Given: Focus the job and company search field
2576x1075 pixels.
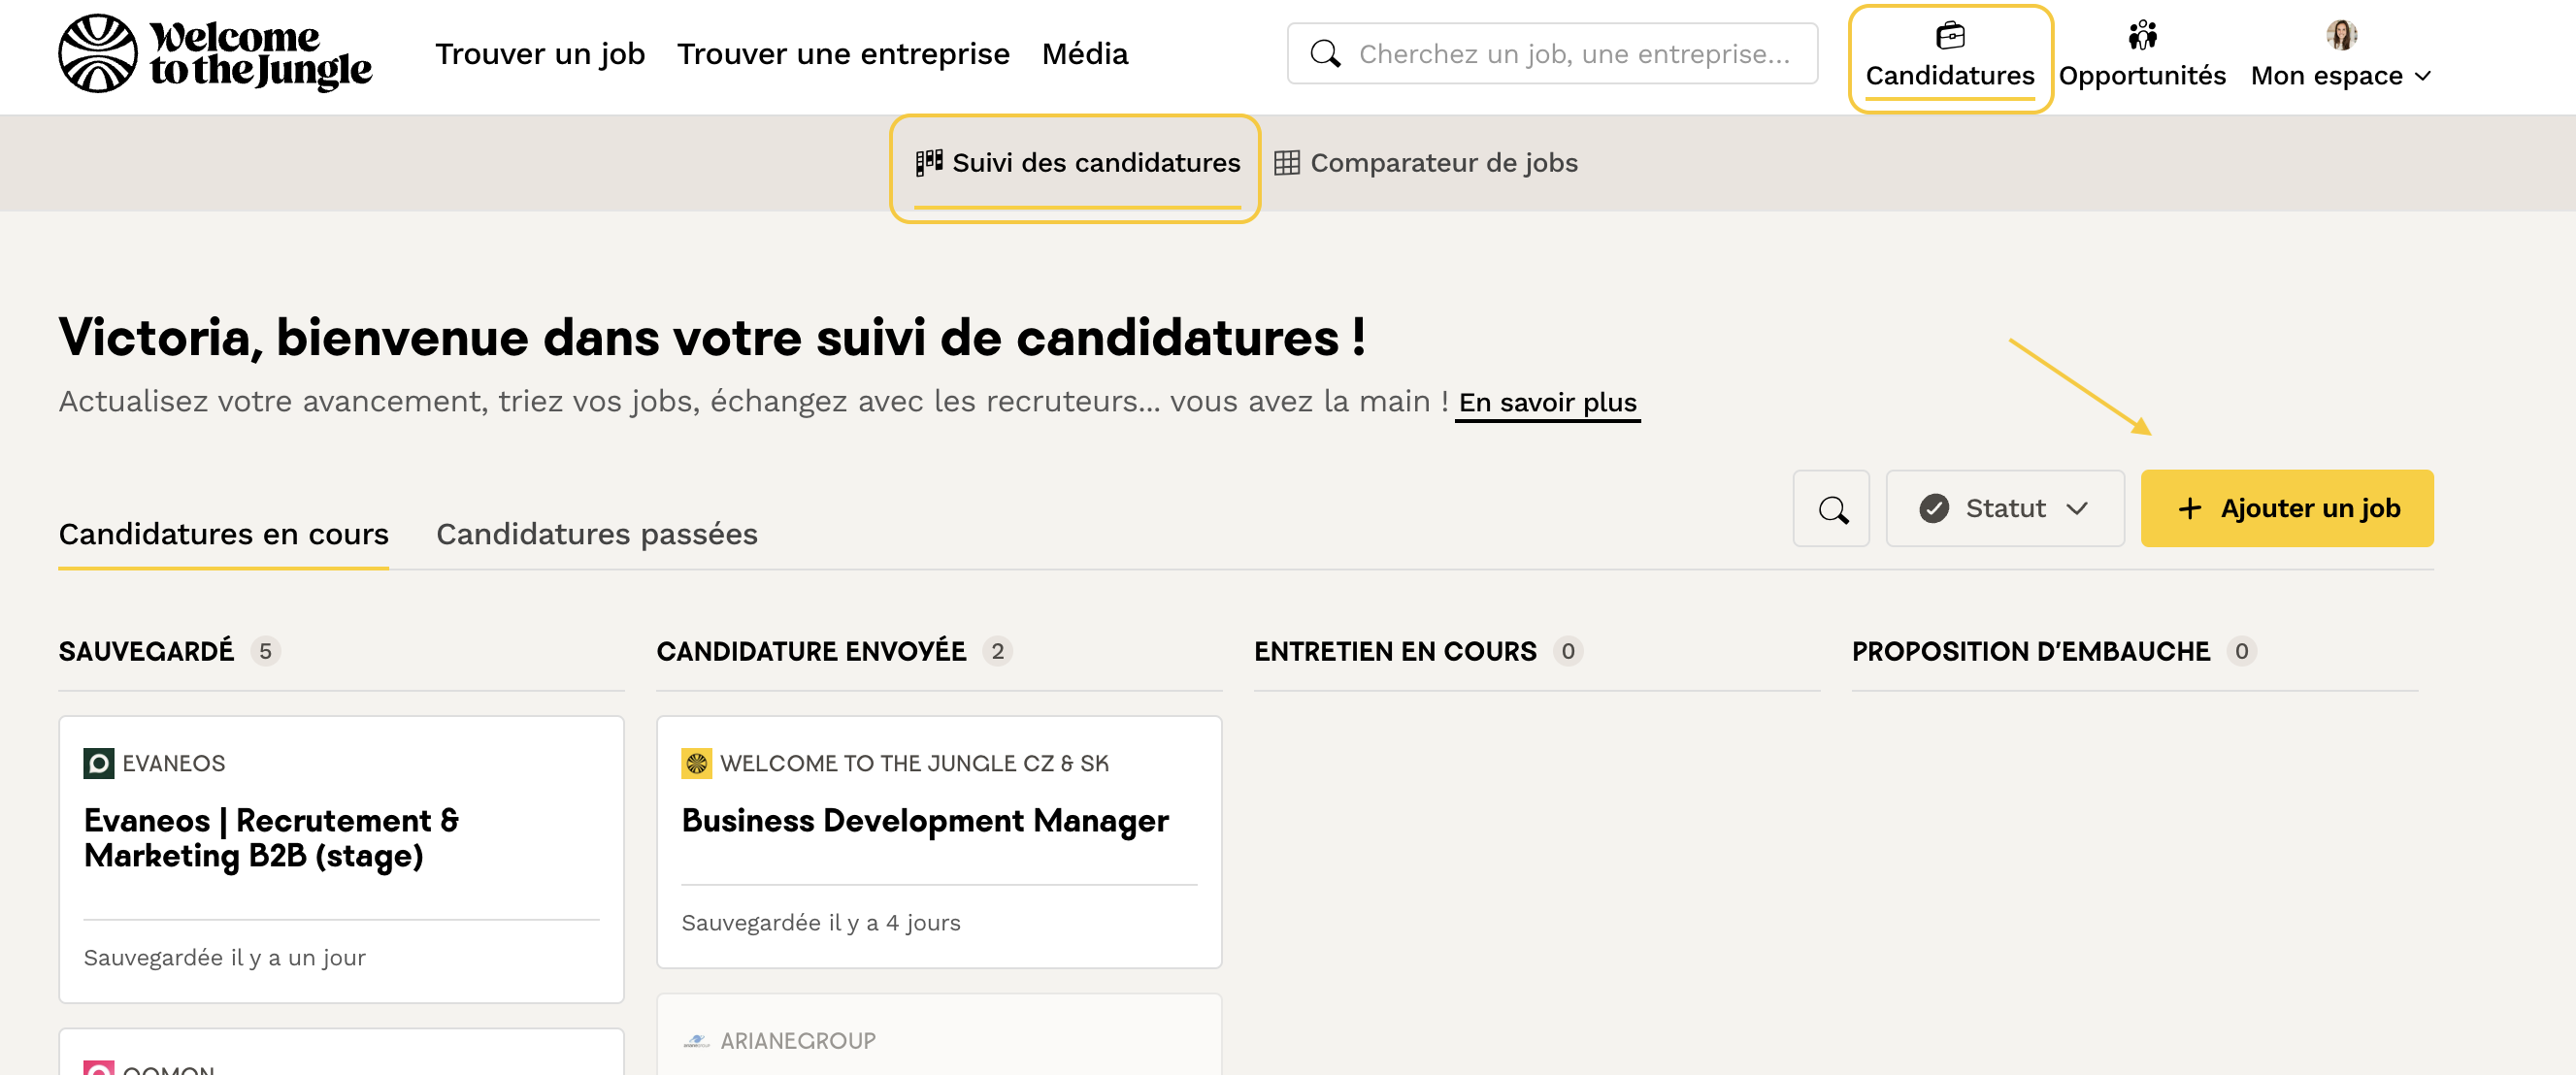Looking at the screenshot, I should point(1572,54).
